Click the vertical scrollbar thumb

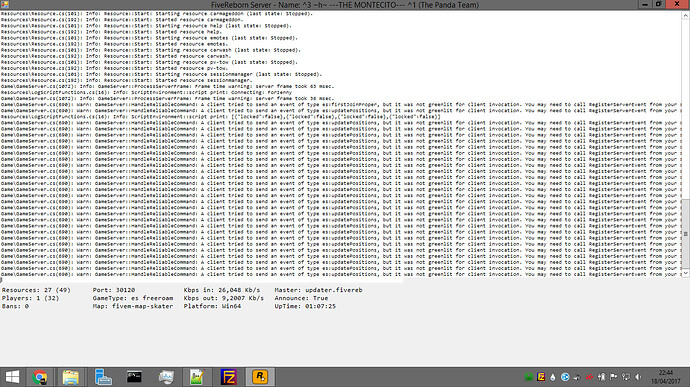coord(686,234)
